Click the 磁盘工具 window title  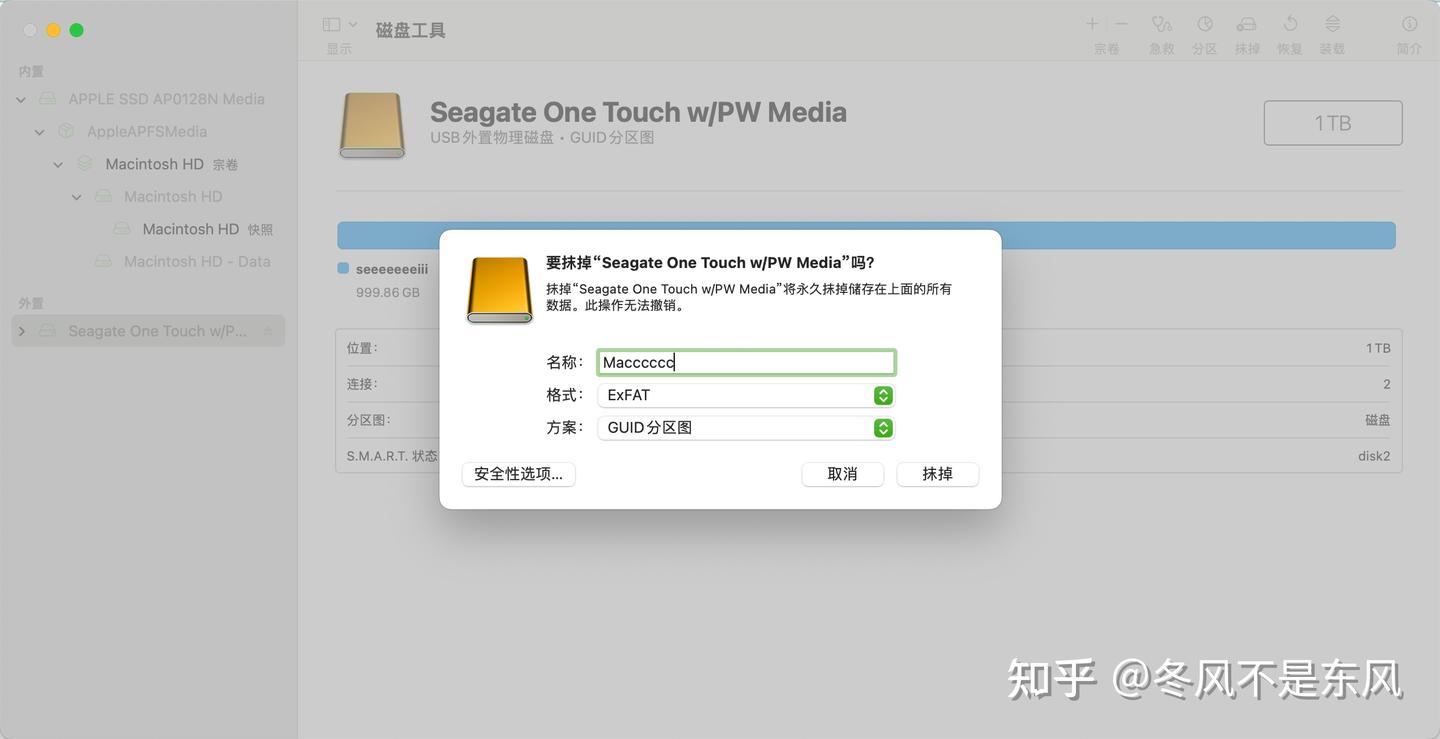pyautogui.click(x=411, y=30)
